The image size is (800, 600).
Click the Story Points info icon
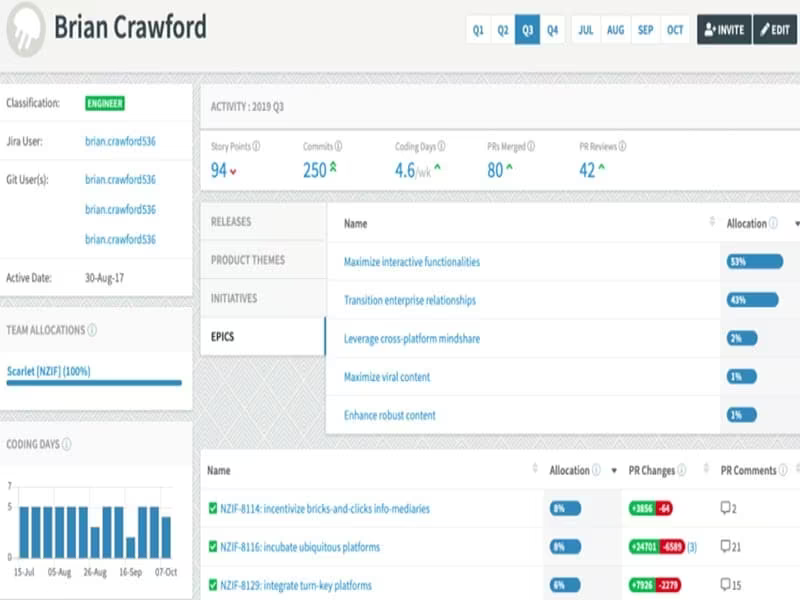(256, 146)
